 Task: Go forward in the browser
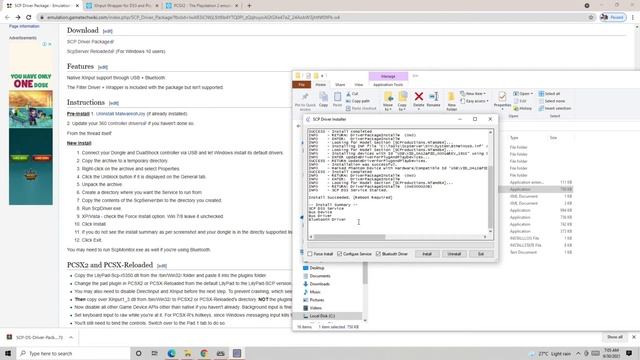pos(18,18)
